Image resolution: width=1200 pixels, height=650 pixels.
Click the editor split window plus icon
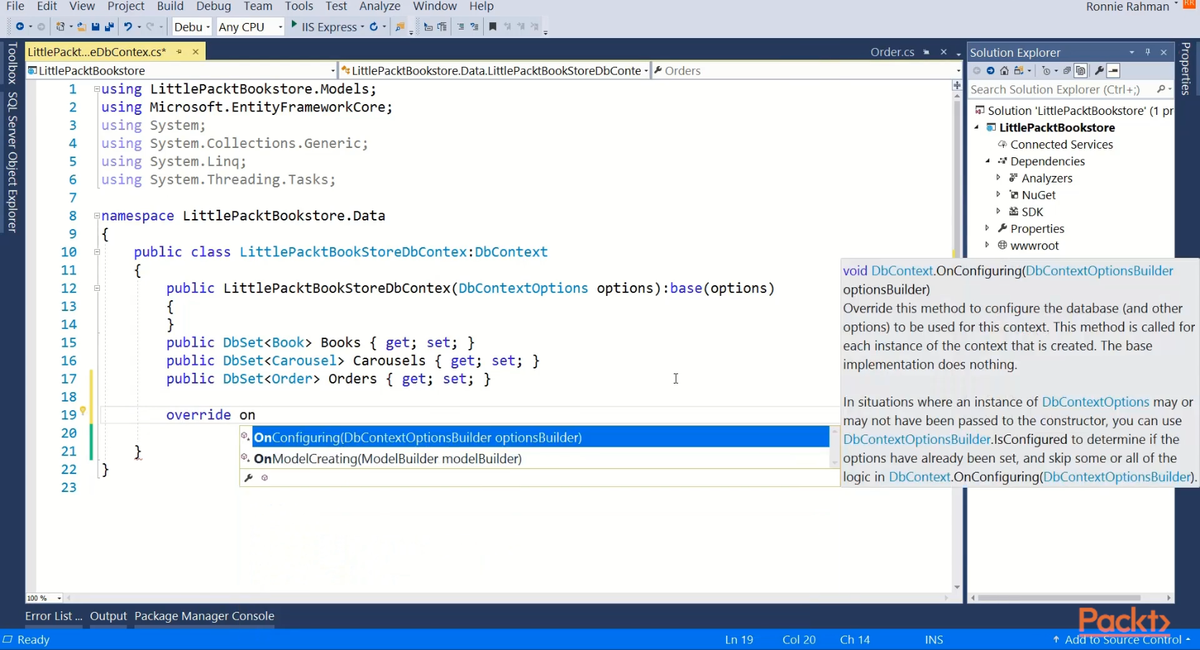(957, 87)
